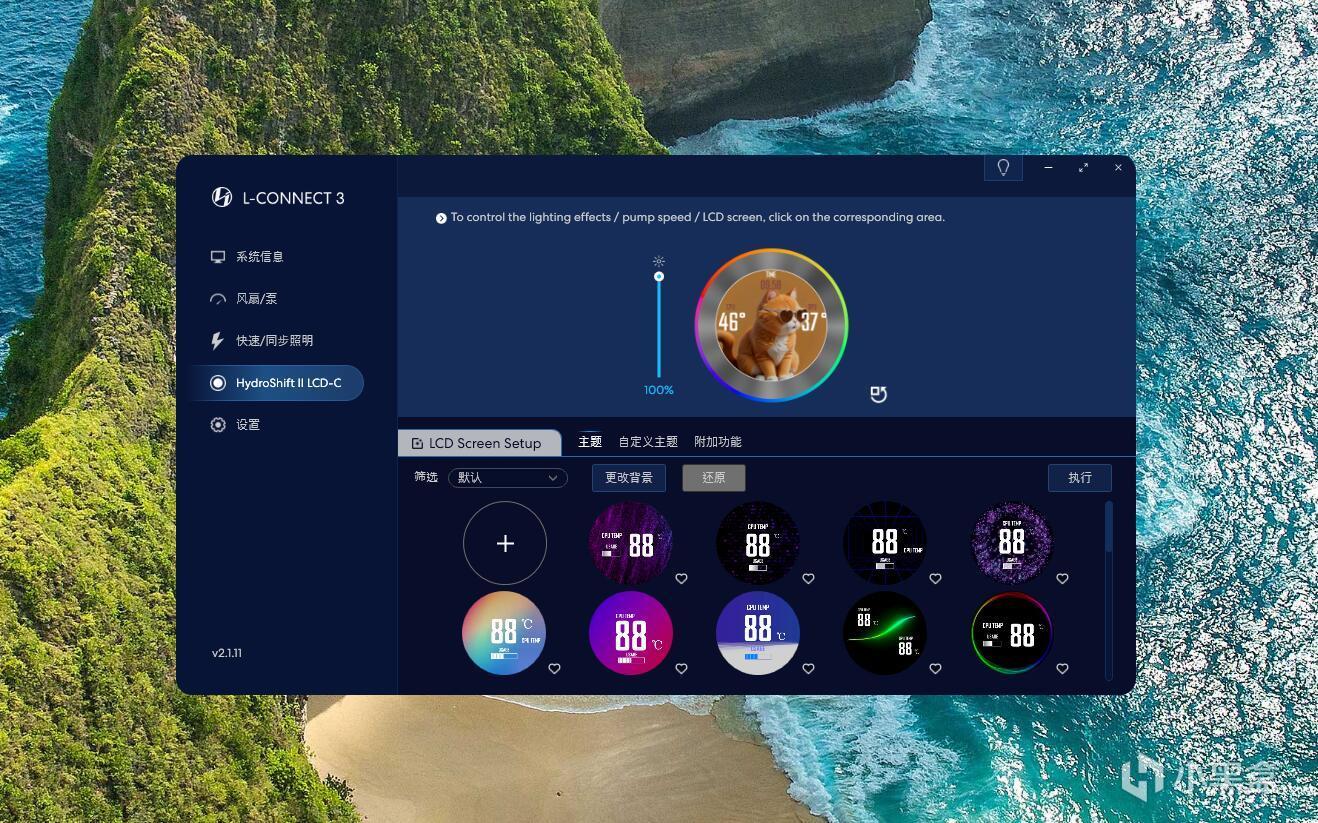Open the 快速/同步照明 lighting page
The width and height of the screenshot is (1318, 823).
pyautogui.click(x=261, y=341)
